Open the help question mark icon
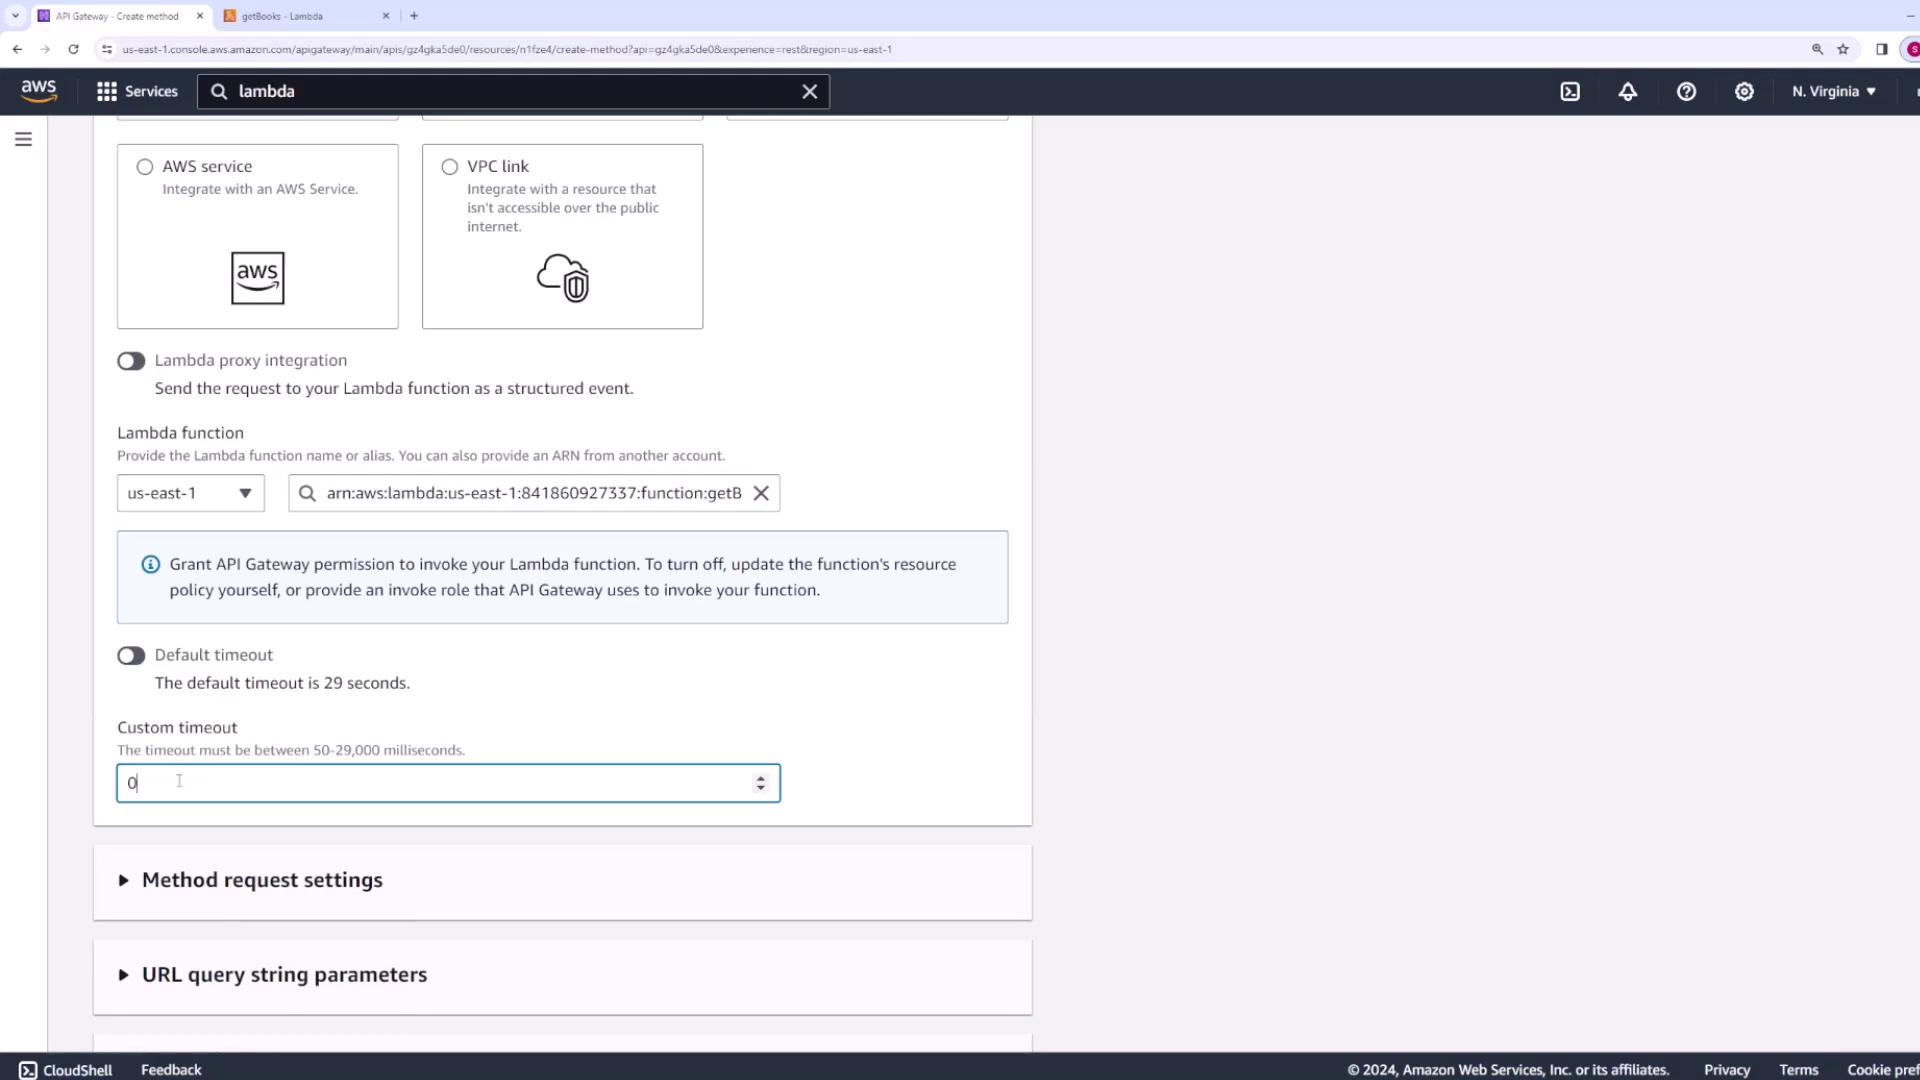The width and height of the screenshot is (1920, 1080). click(1686, 91)
